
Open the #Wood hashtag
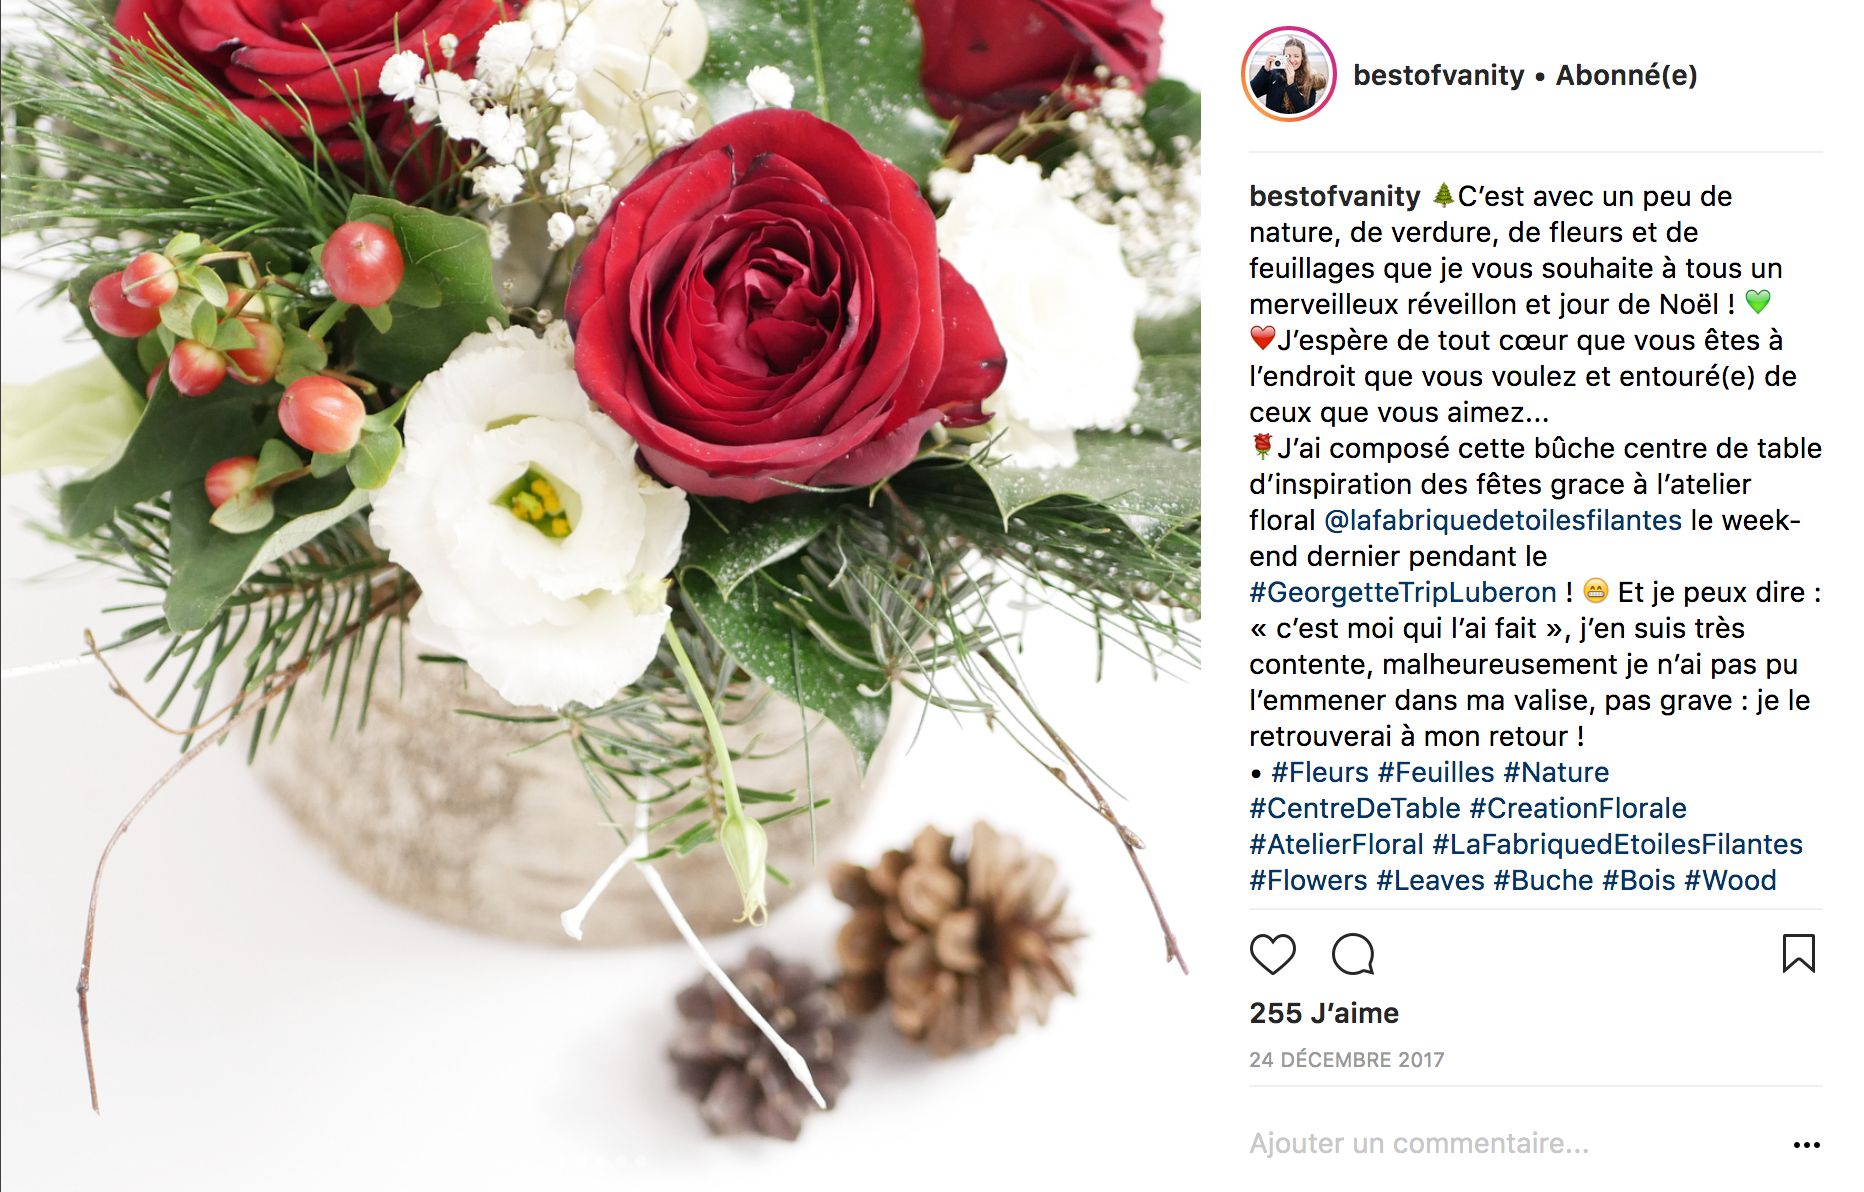pos(1730,880)
